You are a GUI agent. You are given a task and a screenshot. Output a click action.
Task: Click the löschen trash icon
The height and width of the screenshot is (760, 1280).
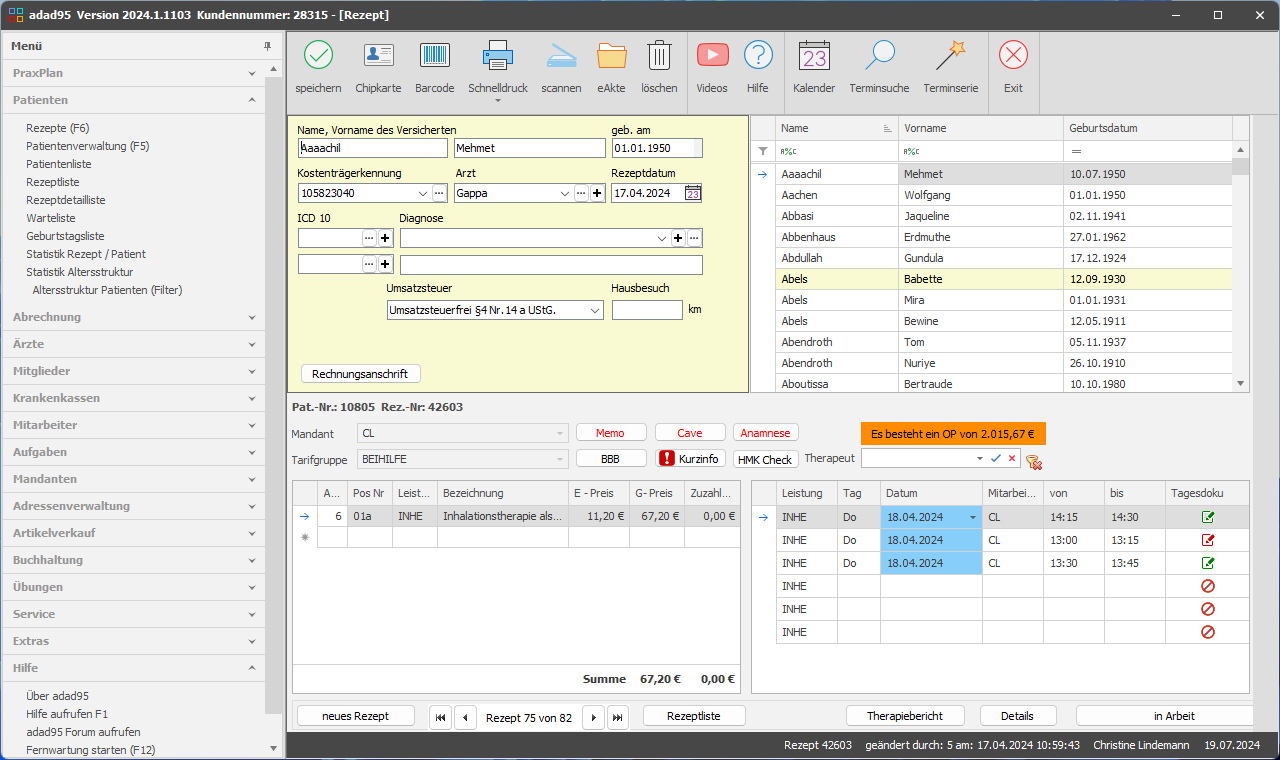click(659, 56)
